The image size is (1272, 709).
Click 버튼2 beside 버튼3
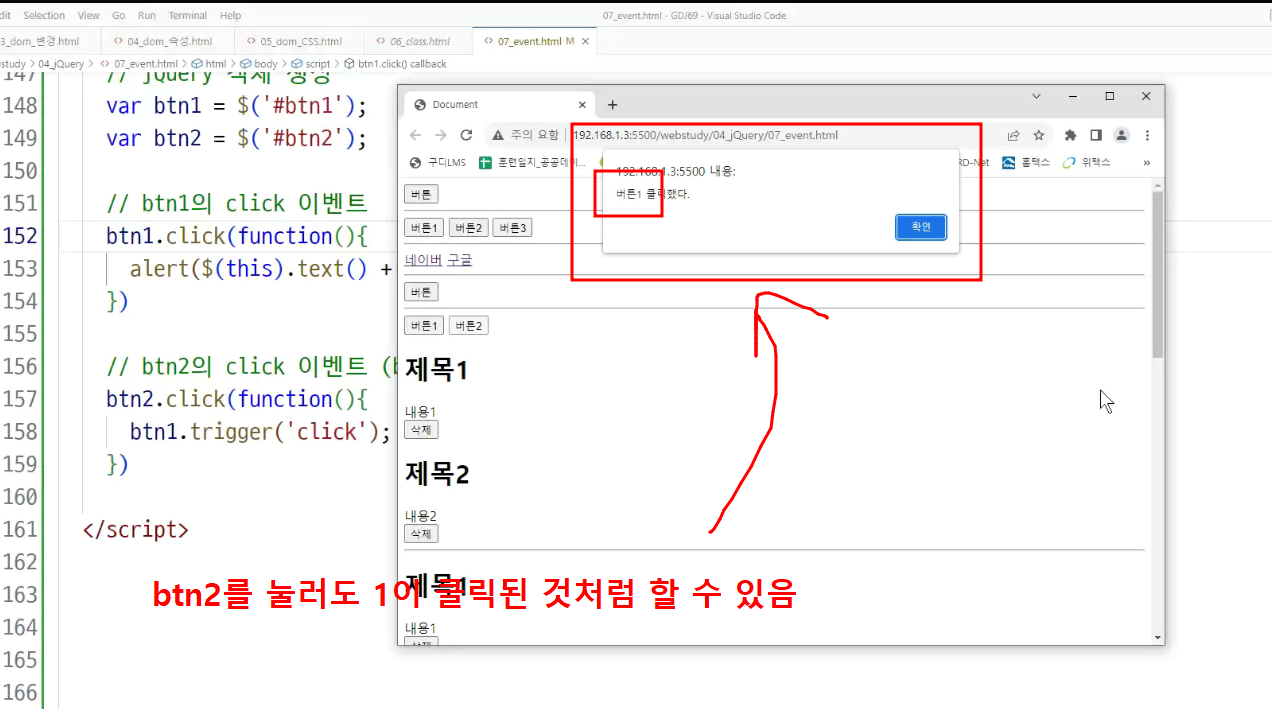pyautogui.click(x=468, y=228)
